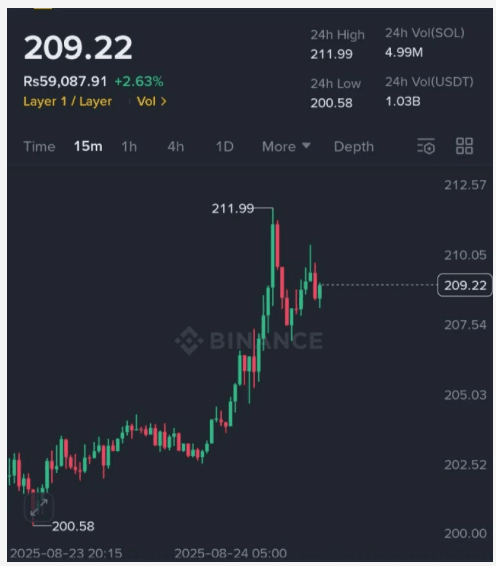Click the 211.99 high marker on chart
This screenshot has width=496, height=566.
(233, 208)
